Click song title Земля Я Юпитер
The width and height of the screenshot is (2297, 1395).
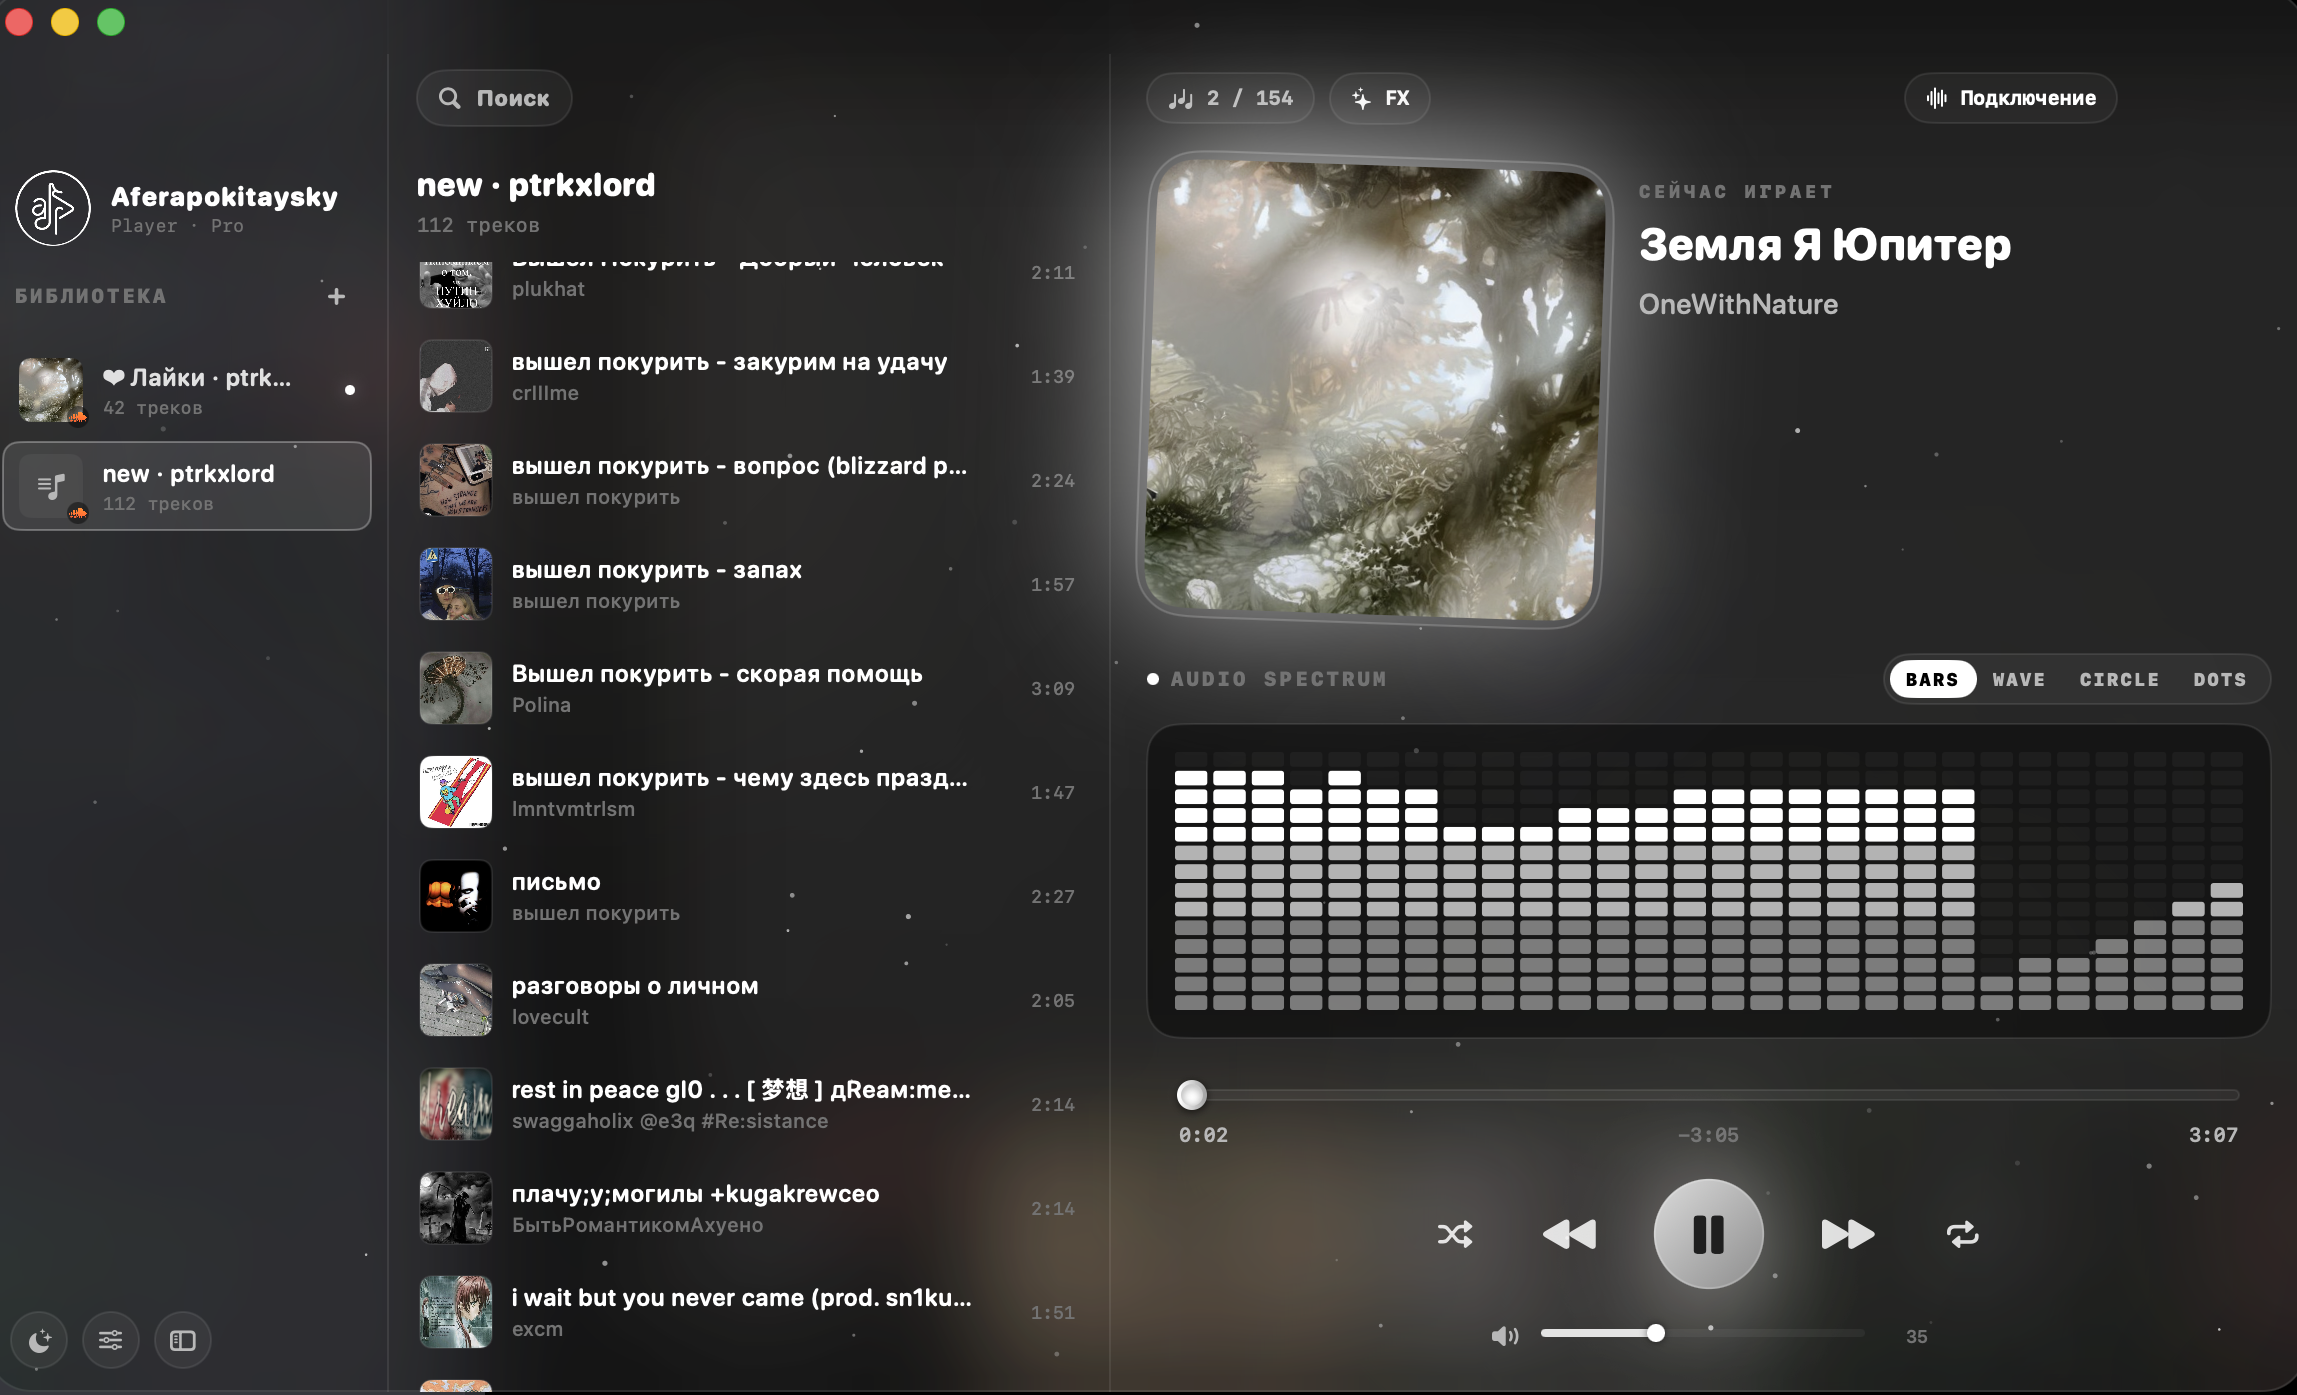coord(1824,245)
